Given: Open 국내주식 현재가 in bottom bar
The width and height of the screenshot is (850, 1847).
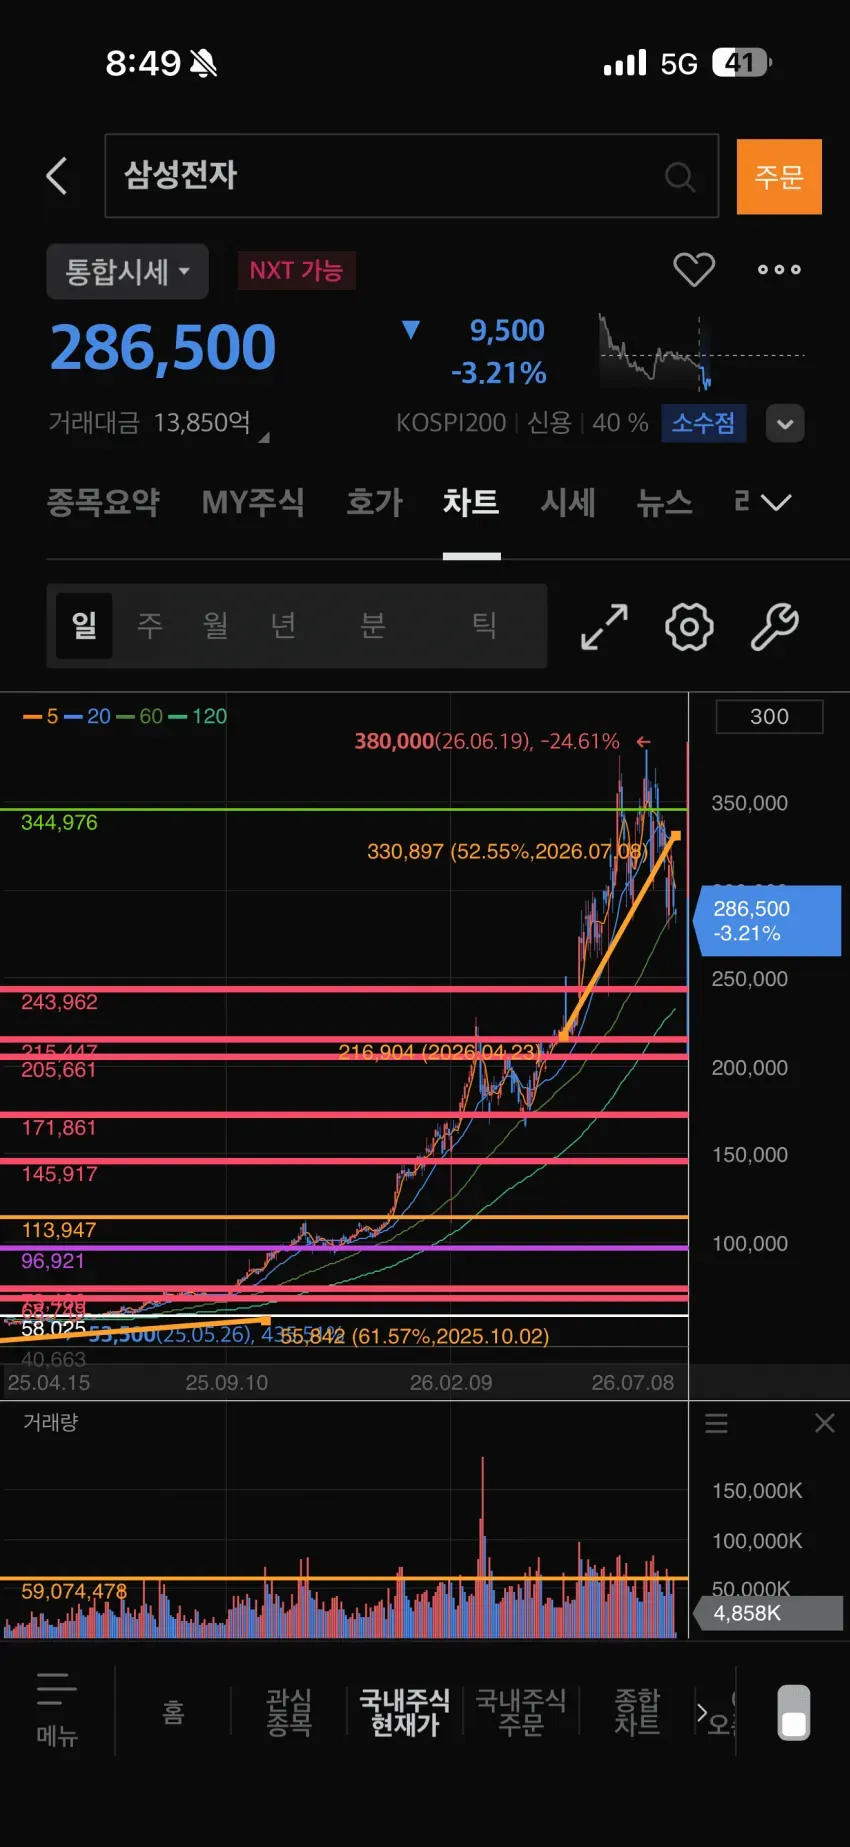Looking at the screenshot, I should (405, 1712).
